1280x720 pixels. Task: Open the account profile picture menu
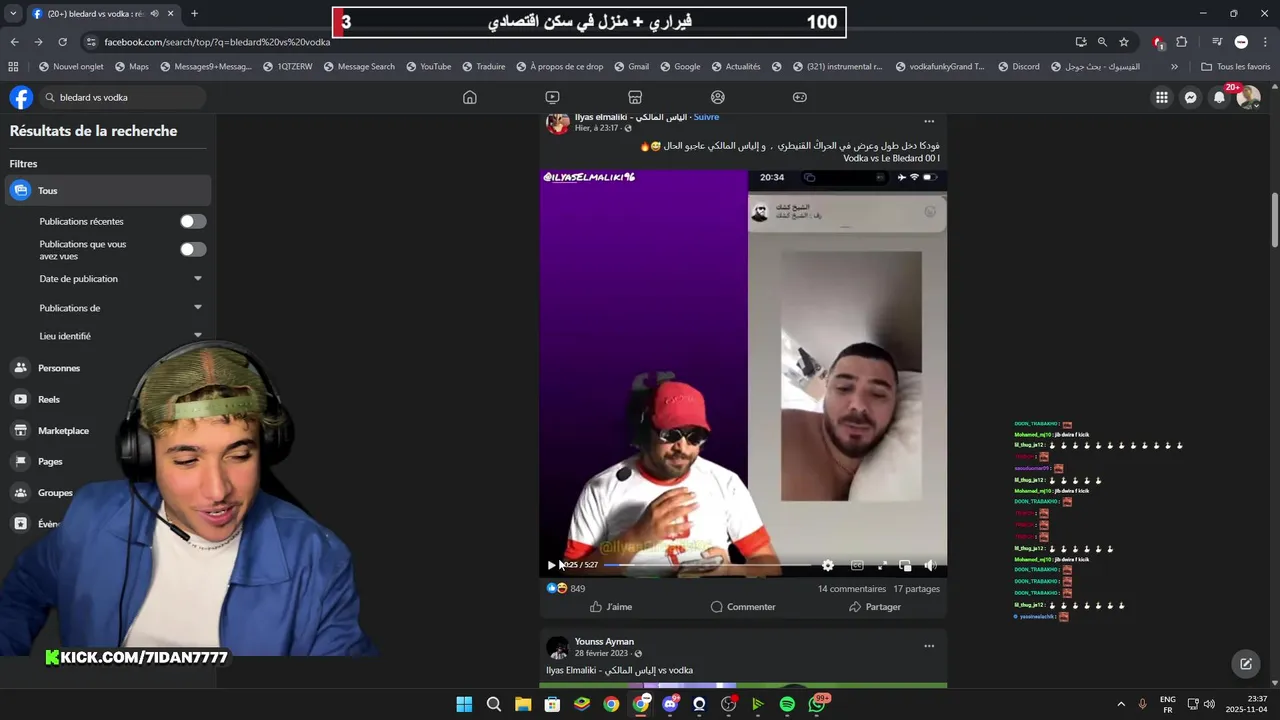tap(1248, 97)
